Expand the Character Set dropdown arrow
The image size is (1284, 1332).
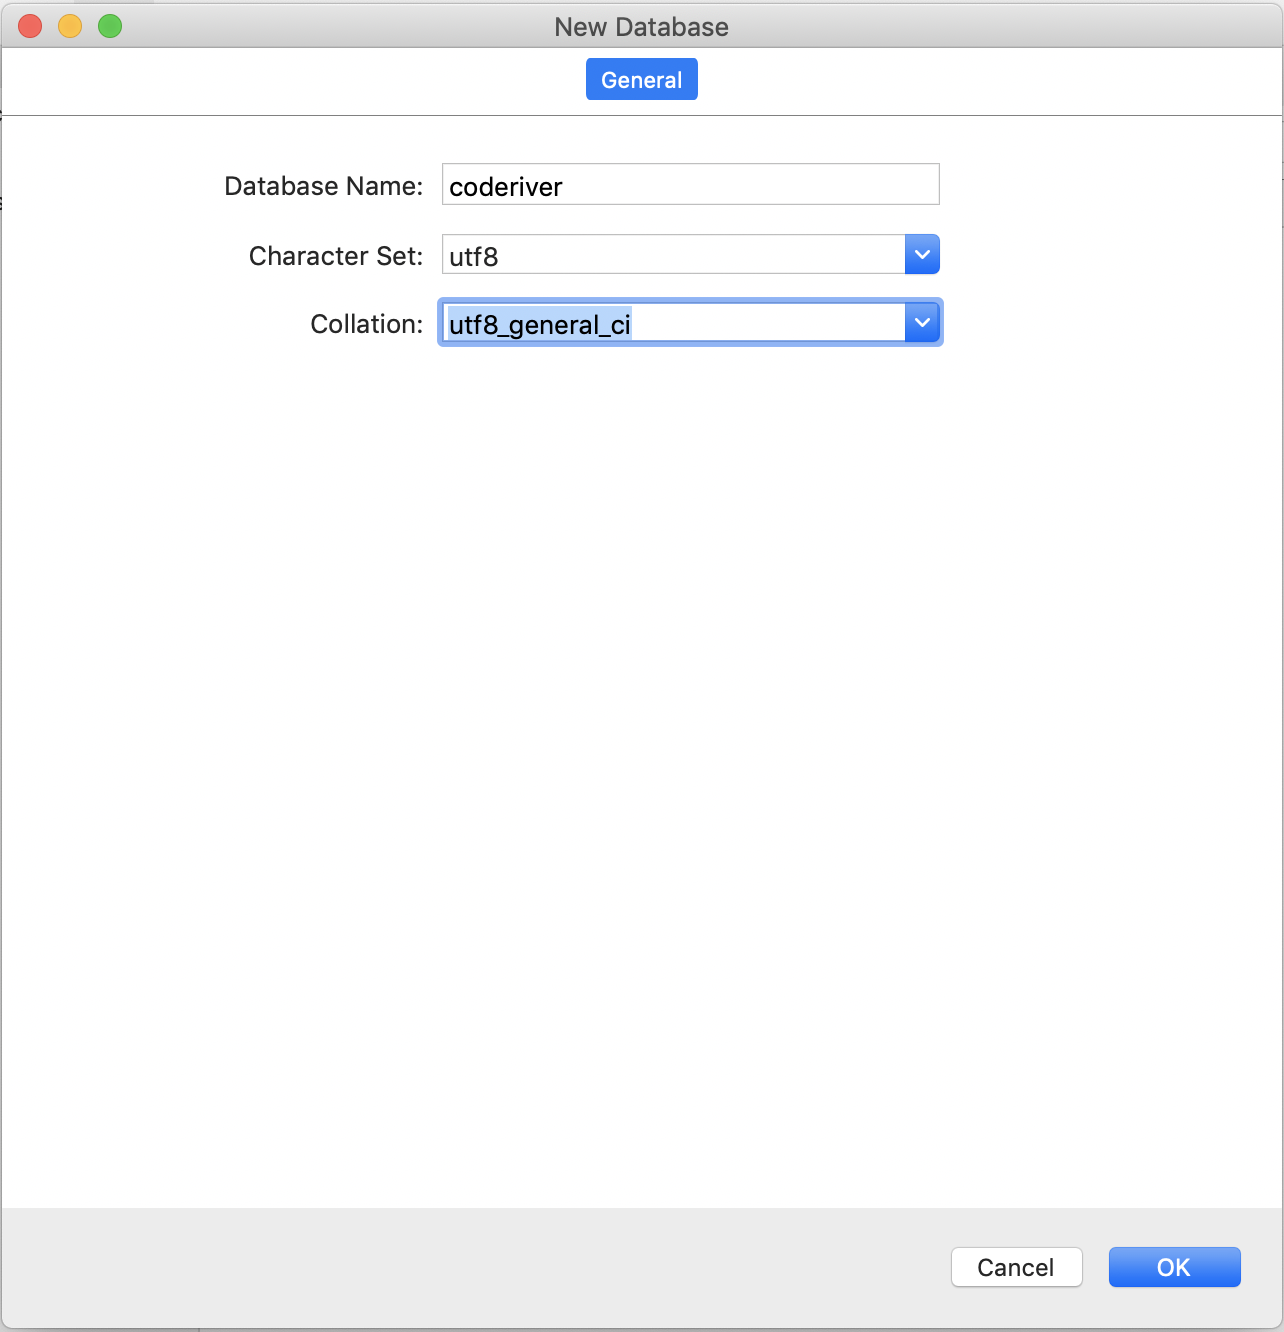tap(922, 255)
